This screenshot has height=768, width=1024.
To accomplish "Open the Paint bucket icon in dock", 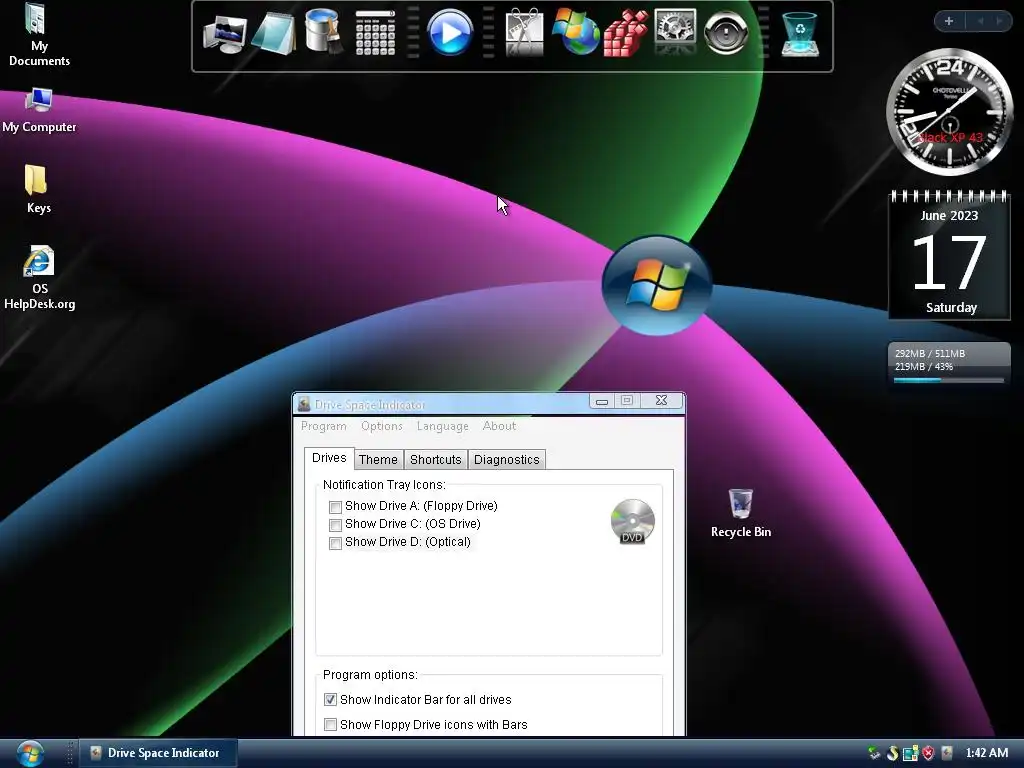I will tap(323, 31).
